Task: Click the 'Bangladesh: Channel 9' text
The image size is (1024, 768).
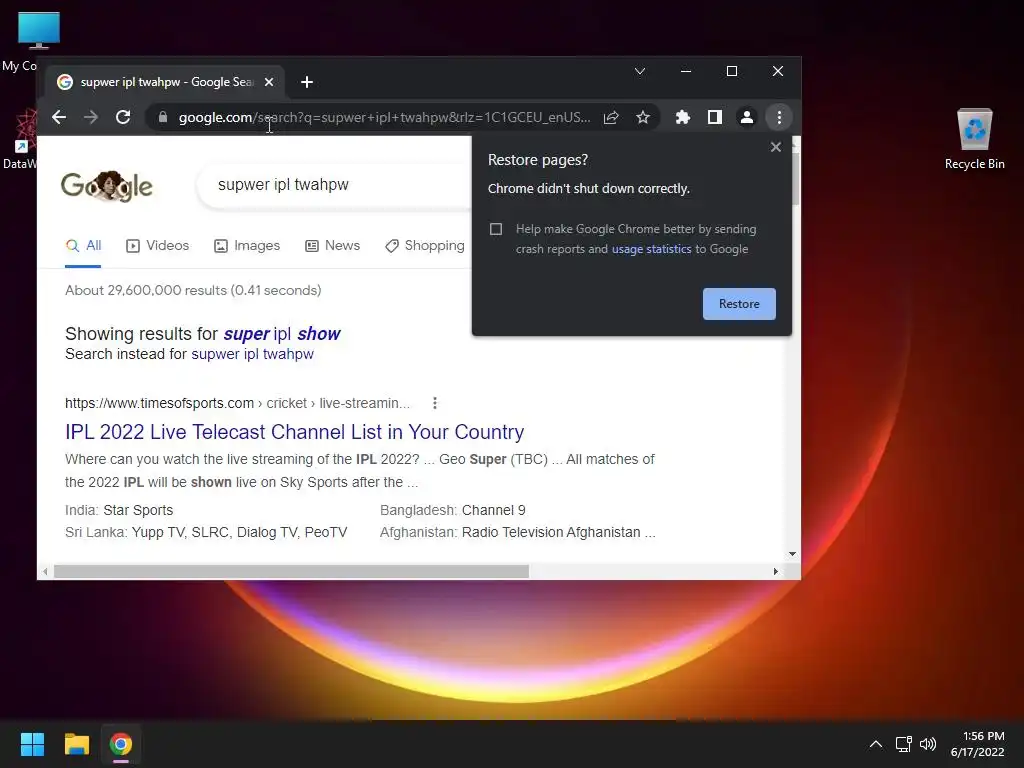Action: tap(453, 510)
